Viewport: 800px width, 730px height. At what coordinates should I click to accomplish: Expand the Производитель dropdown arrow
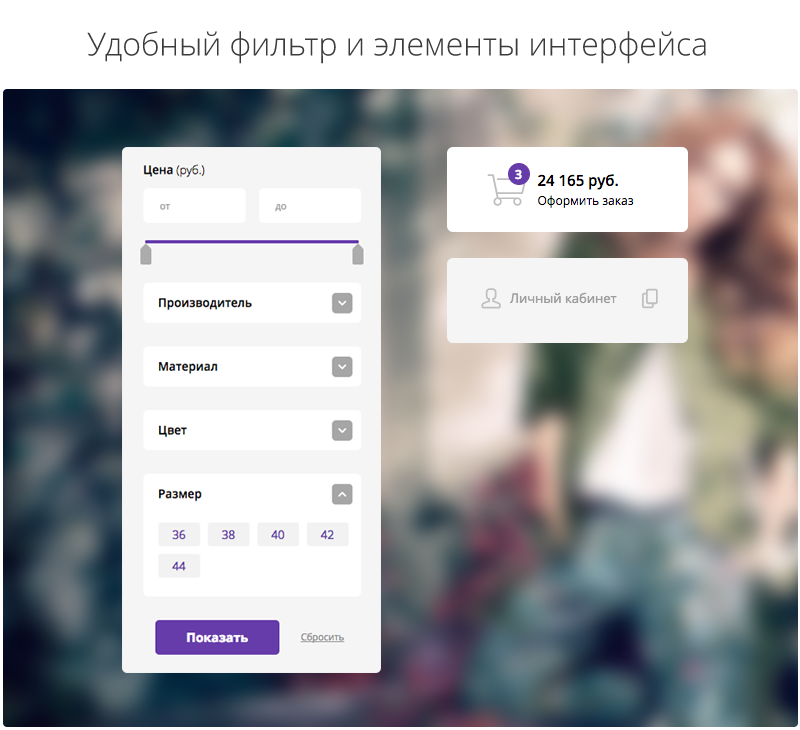(x=342, y=303)
